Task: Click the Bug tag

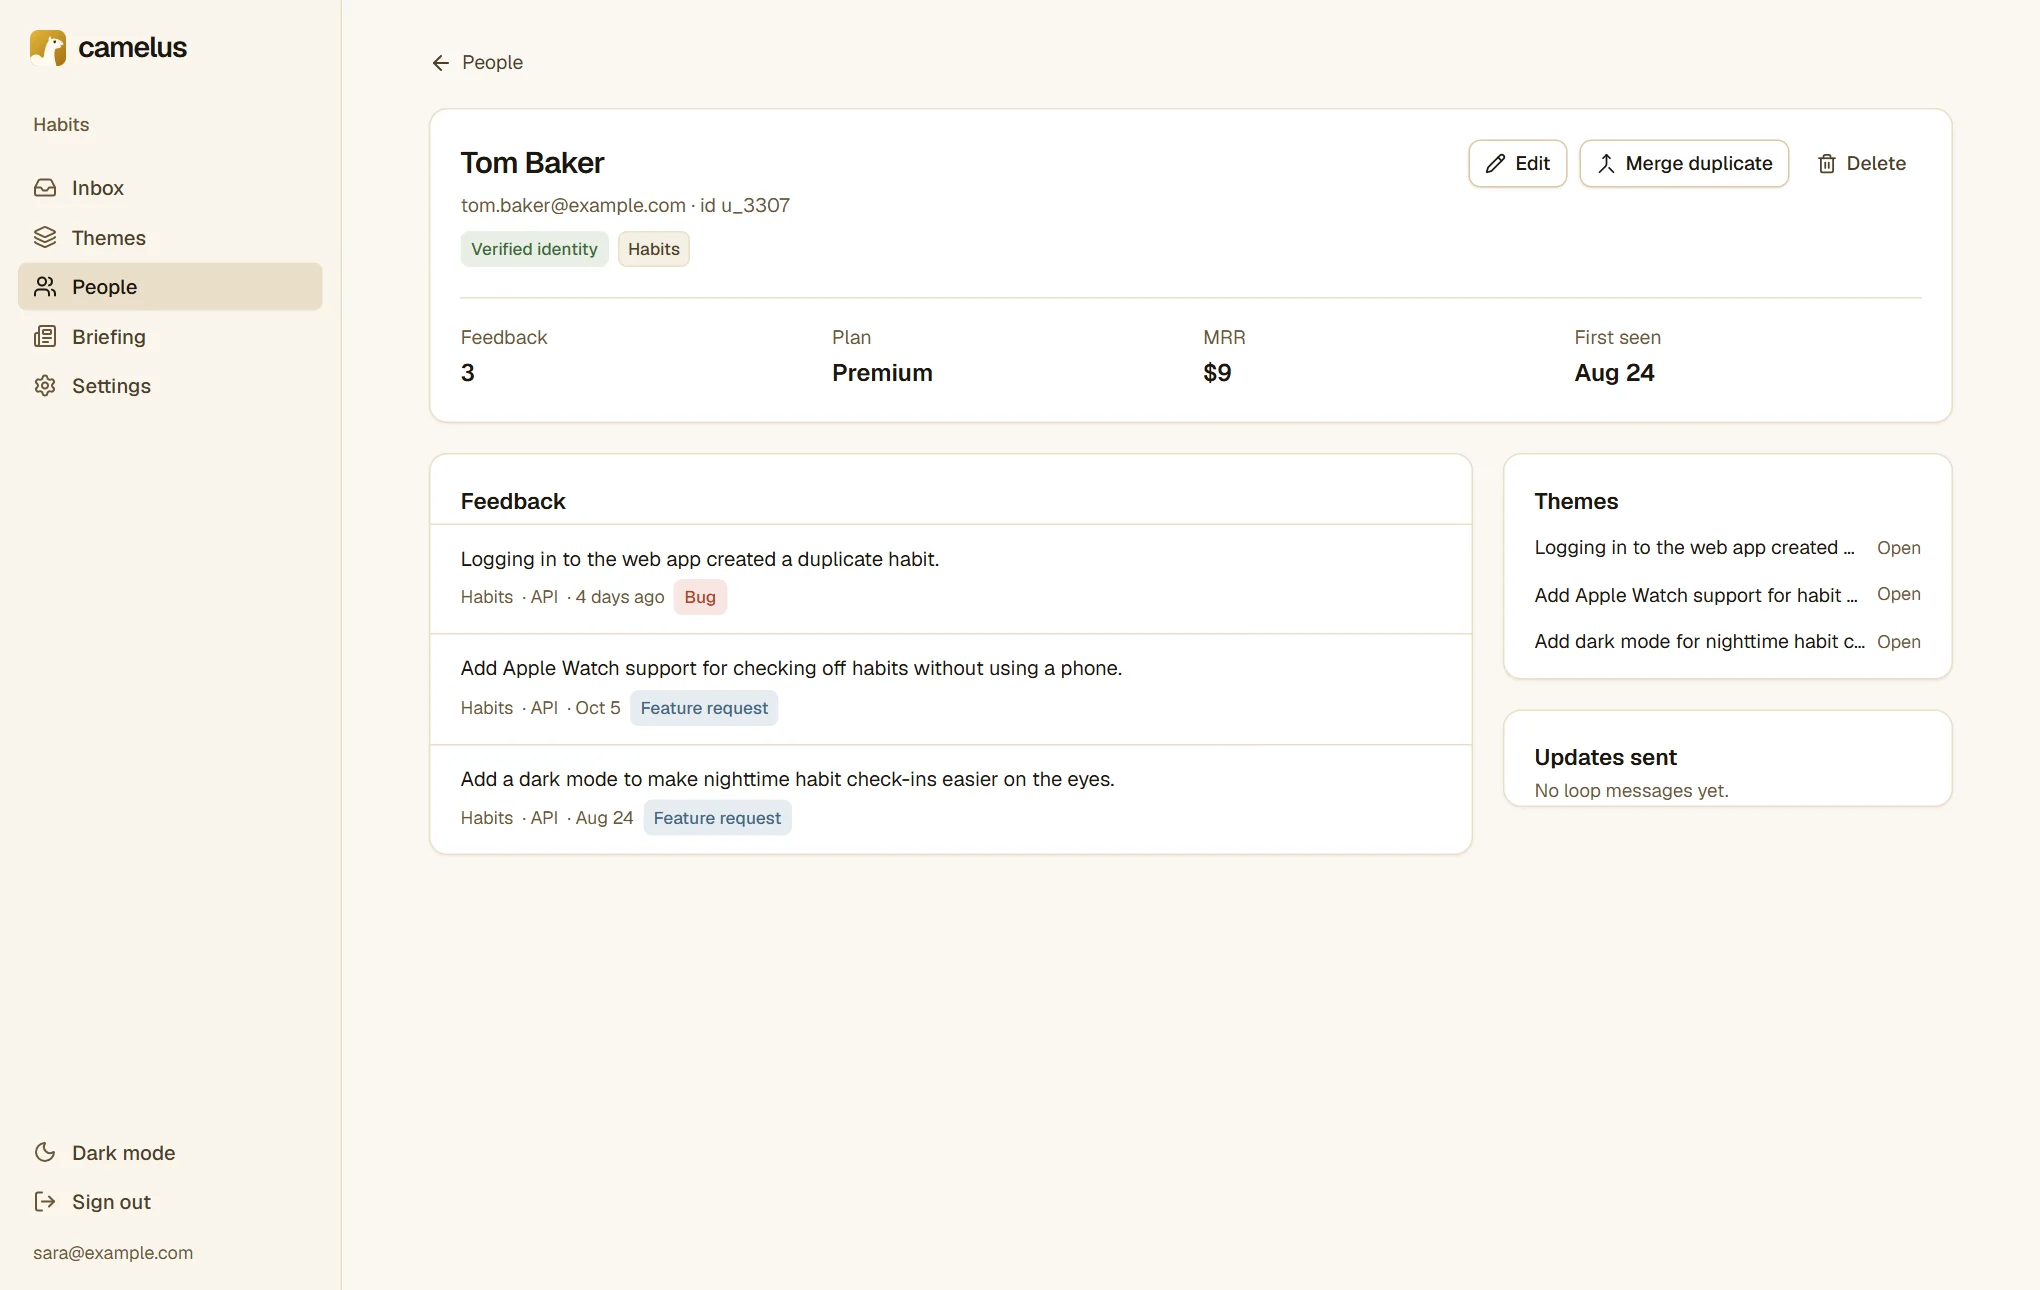Action: (700, 597)
